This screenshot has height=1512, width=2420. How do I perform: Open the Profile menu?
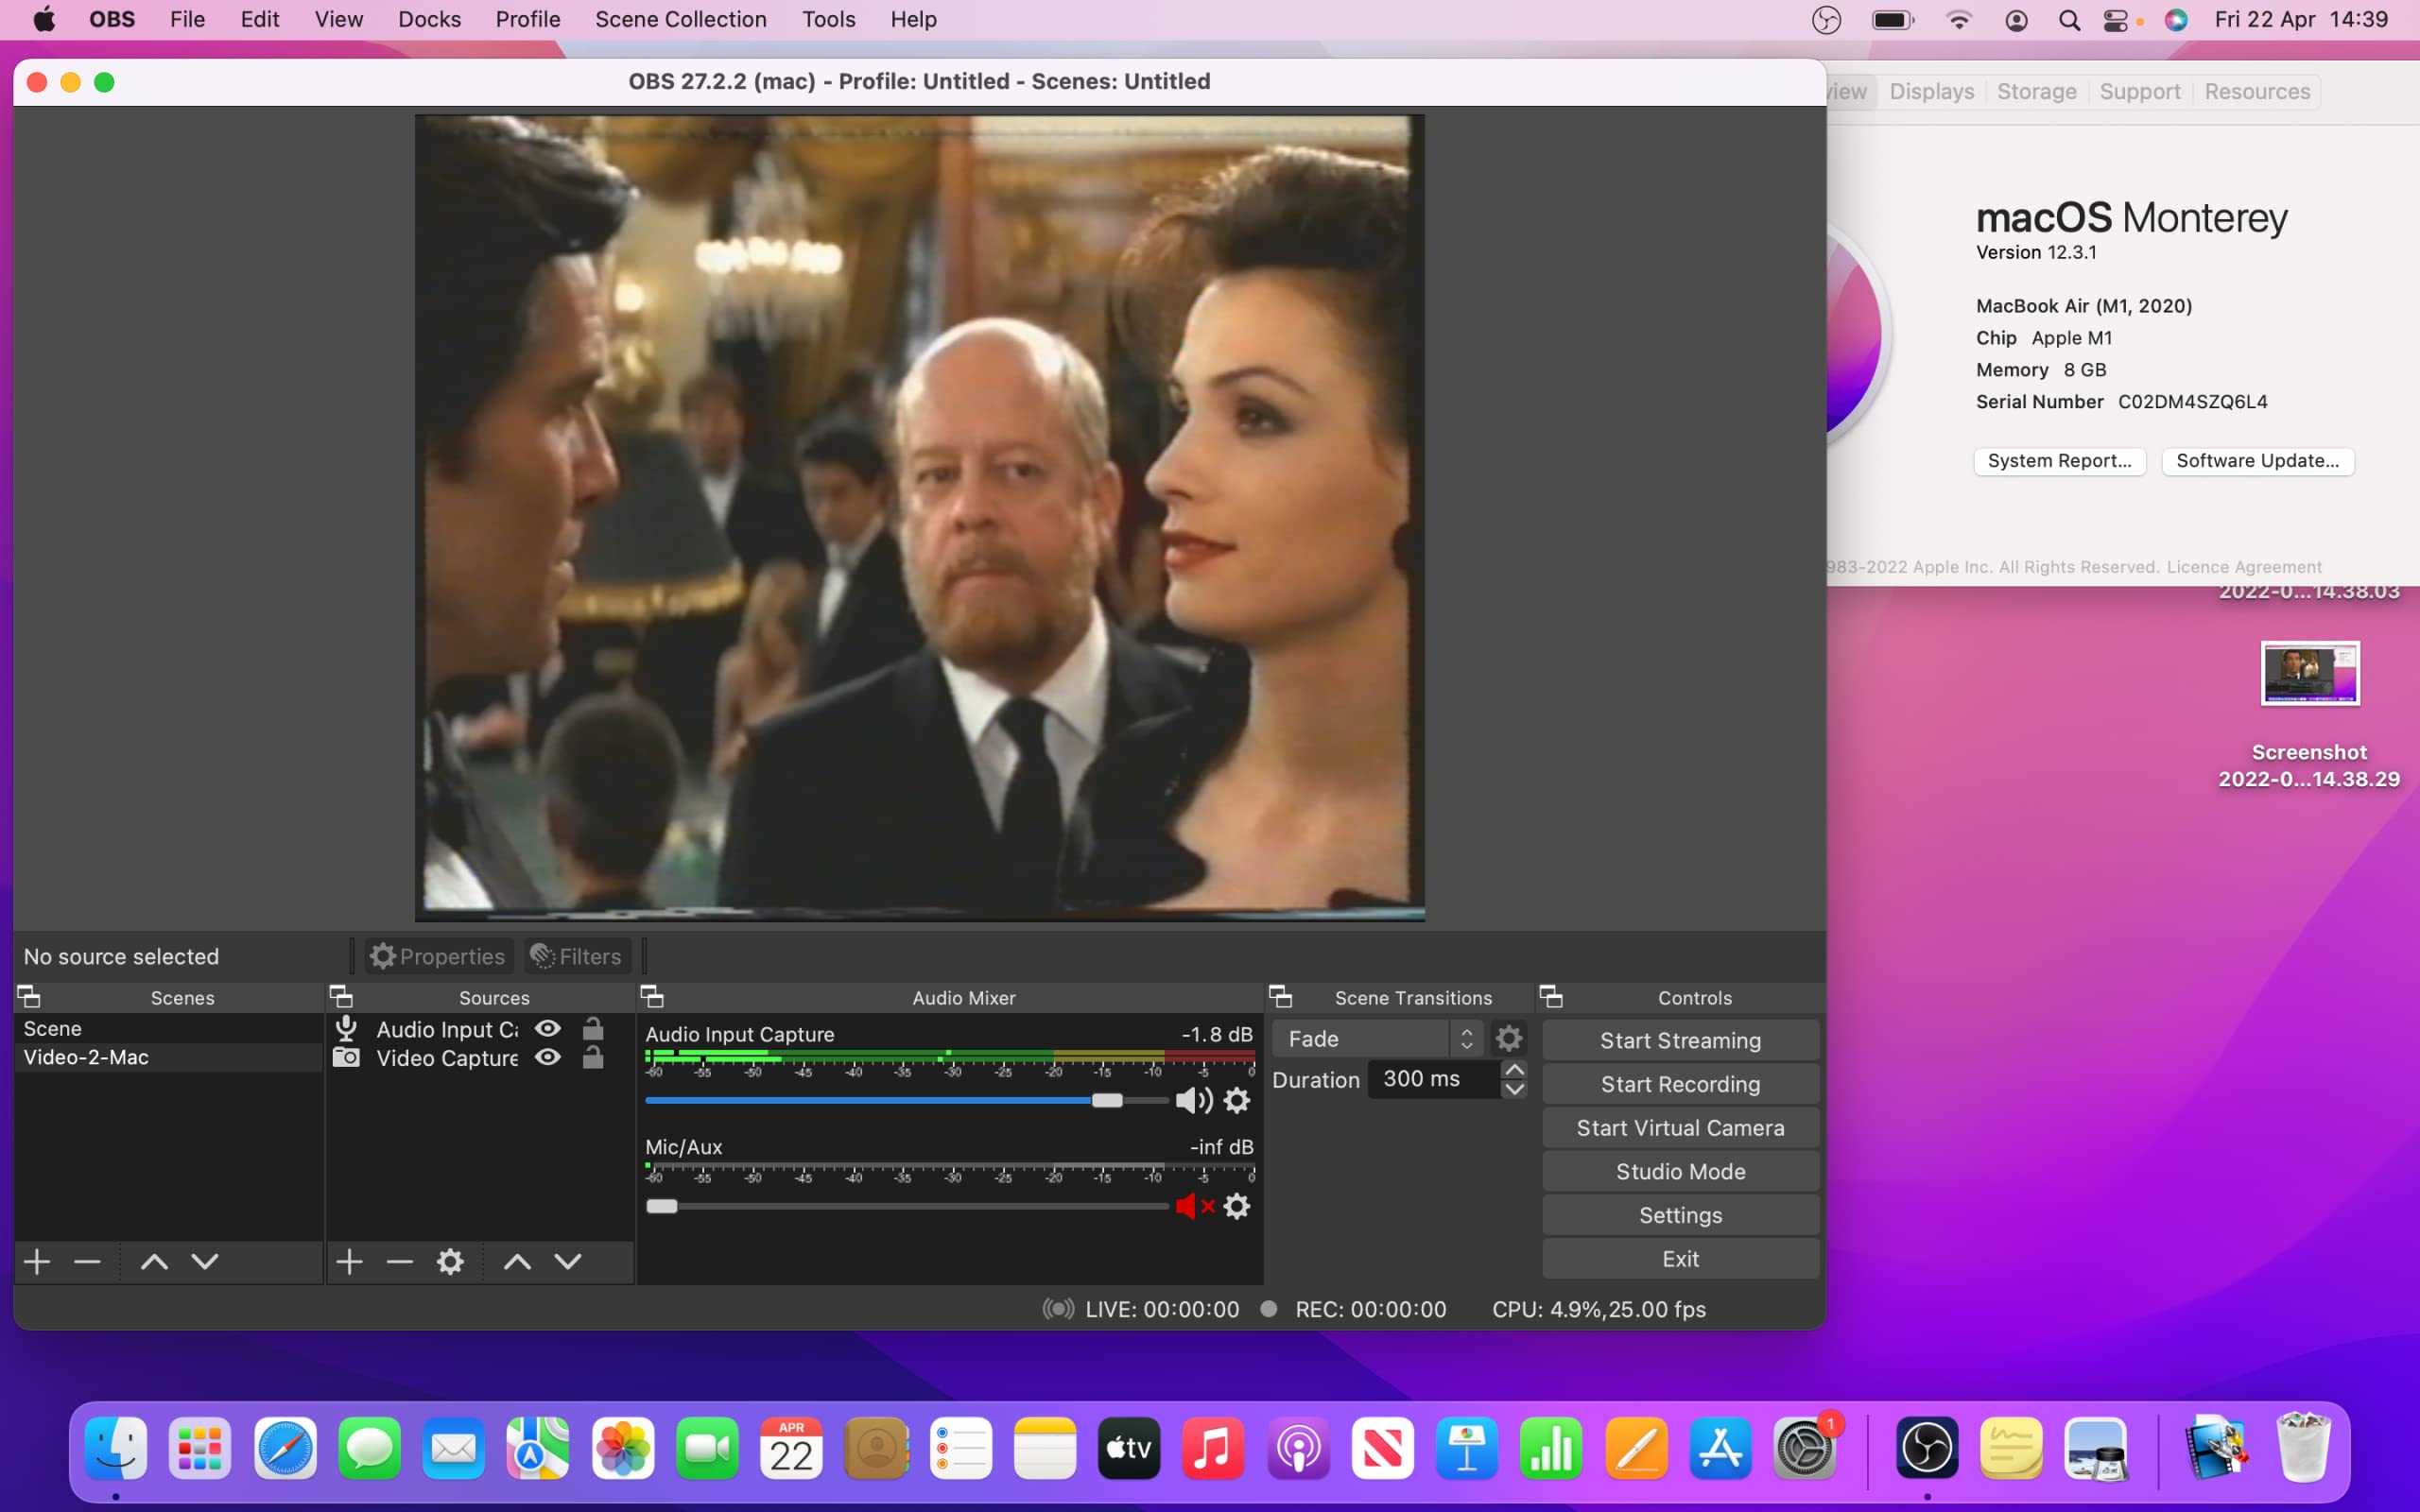pos(528,20)
